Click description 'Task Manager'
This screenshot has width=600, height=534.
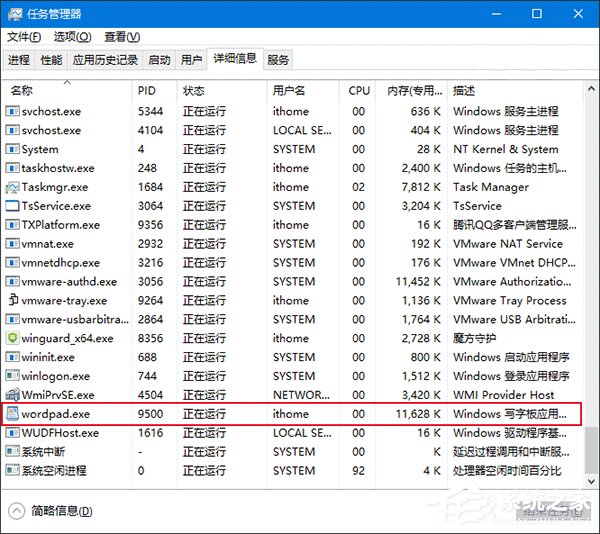pos(491,187)
